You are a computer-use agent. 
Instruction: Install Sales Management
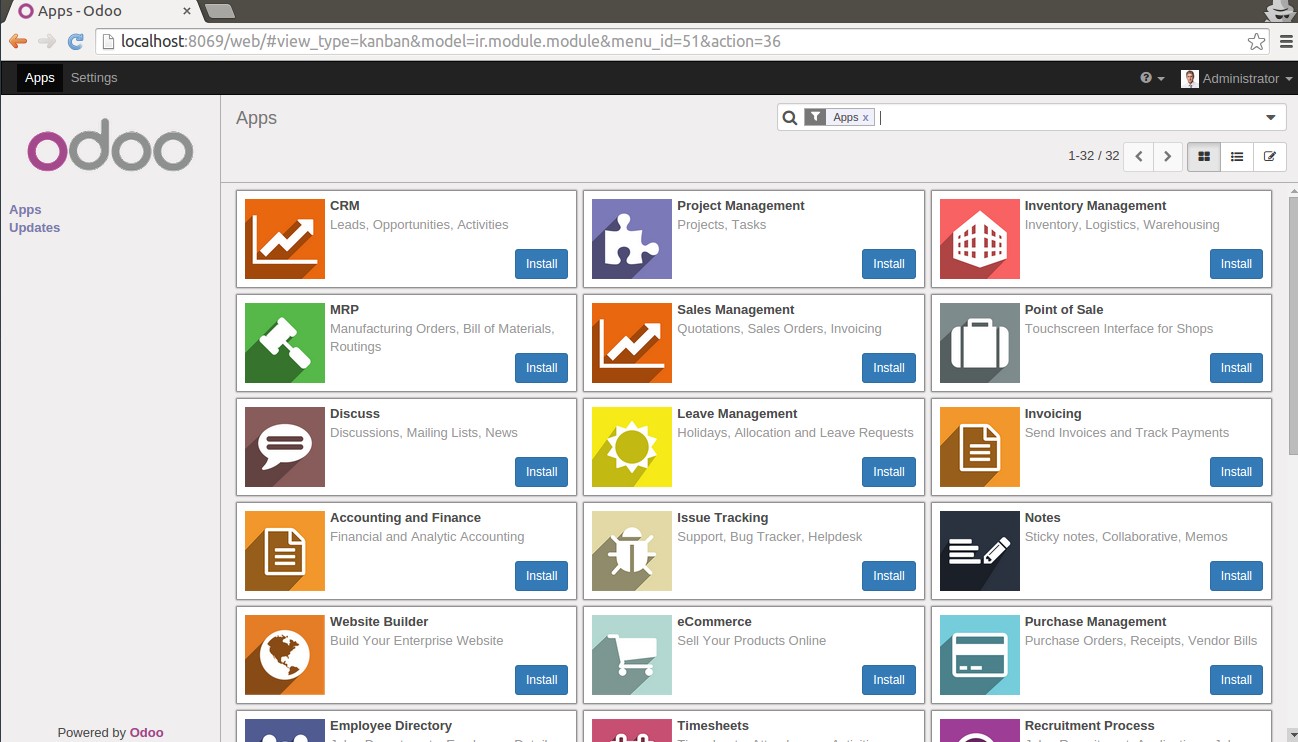(x=888, y=368)
